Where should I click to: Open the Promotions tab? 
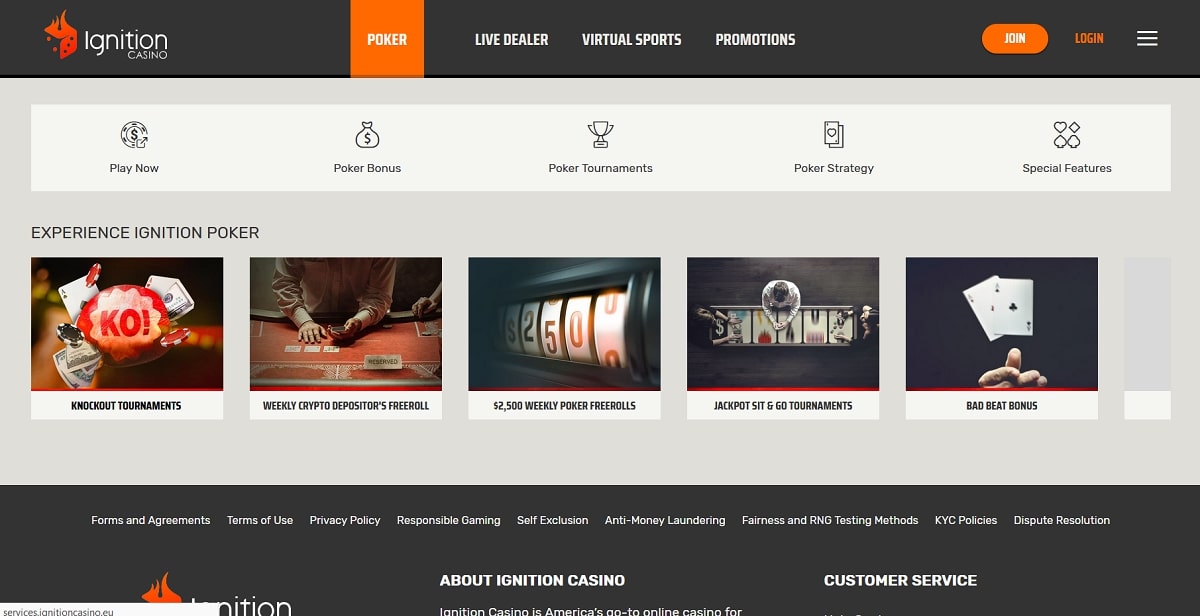(755, 39)
